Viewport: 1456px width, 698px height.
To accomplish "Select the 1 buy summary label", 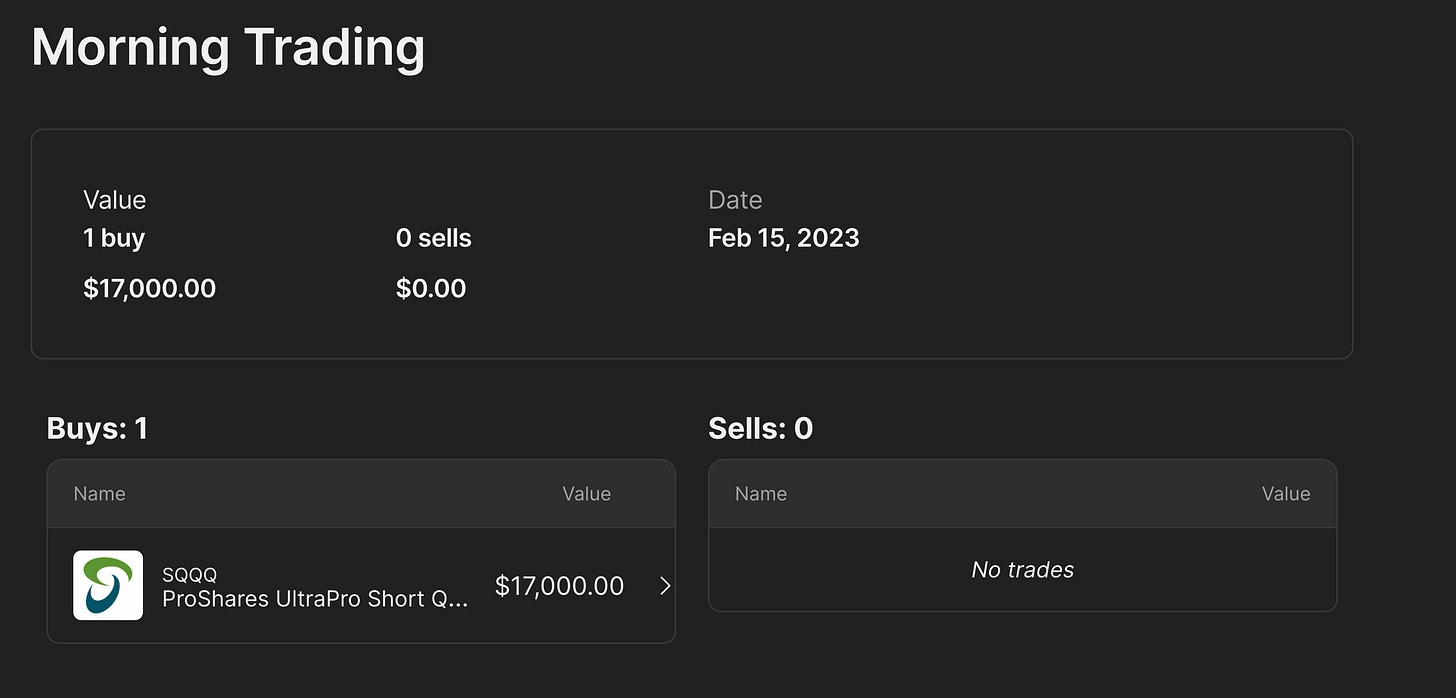I will tap(114, 238).
